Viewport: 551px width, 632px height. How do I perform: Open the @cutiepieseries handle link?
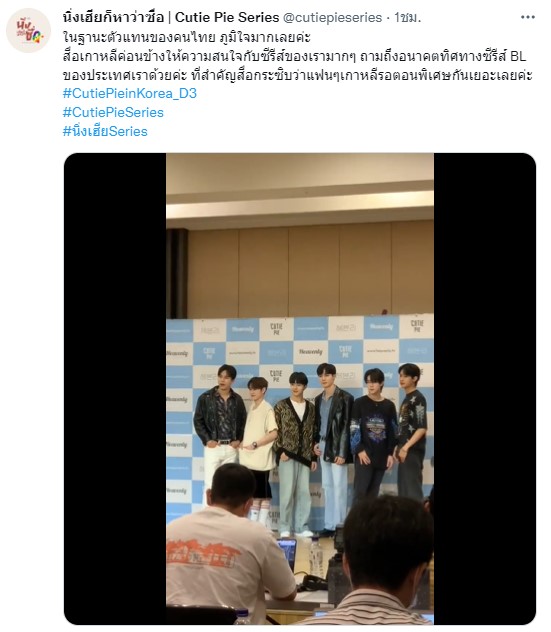point(333,17)
